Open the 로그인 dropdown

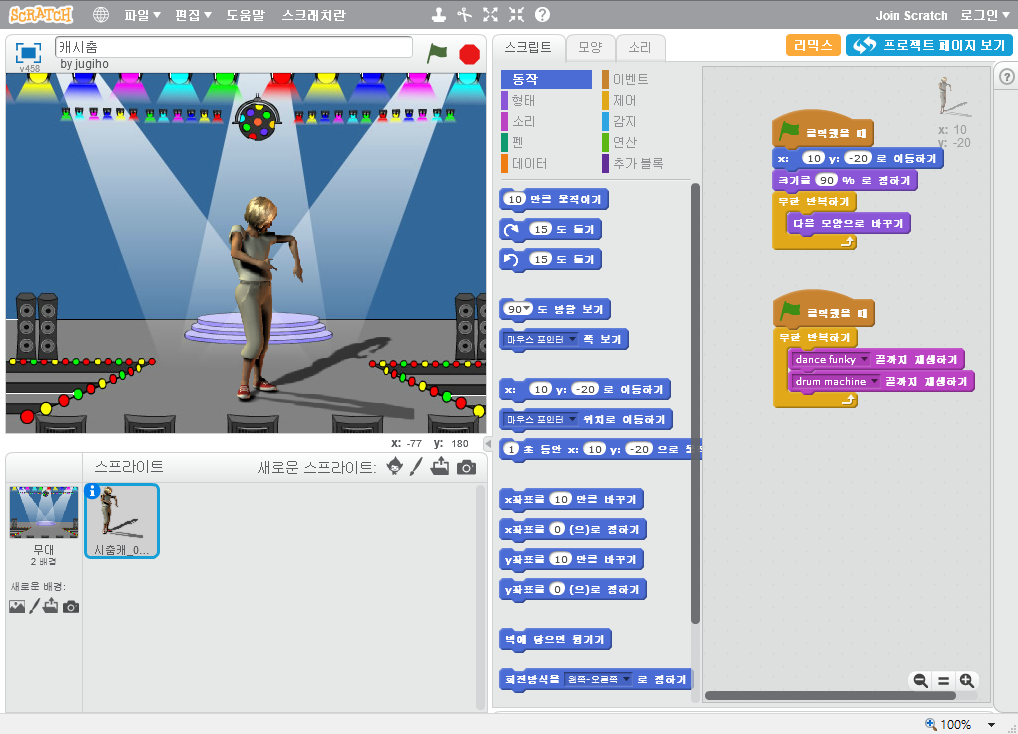pos(984,15)
